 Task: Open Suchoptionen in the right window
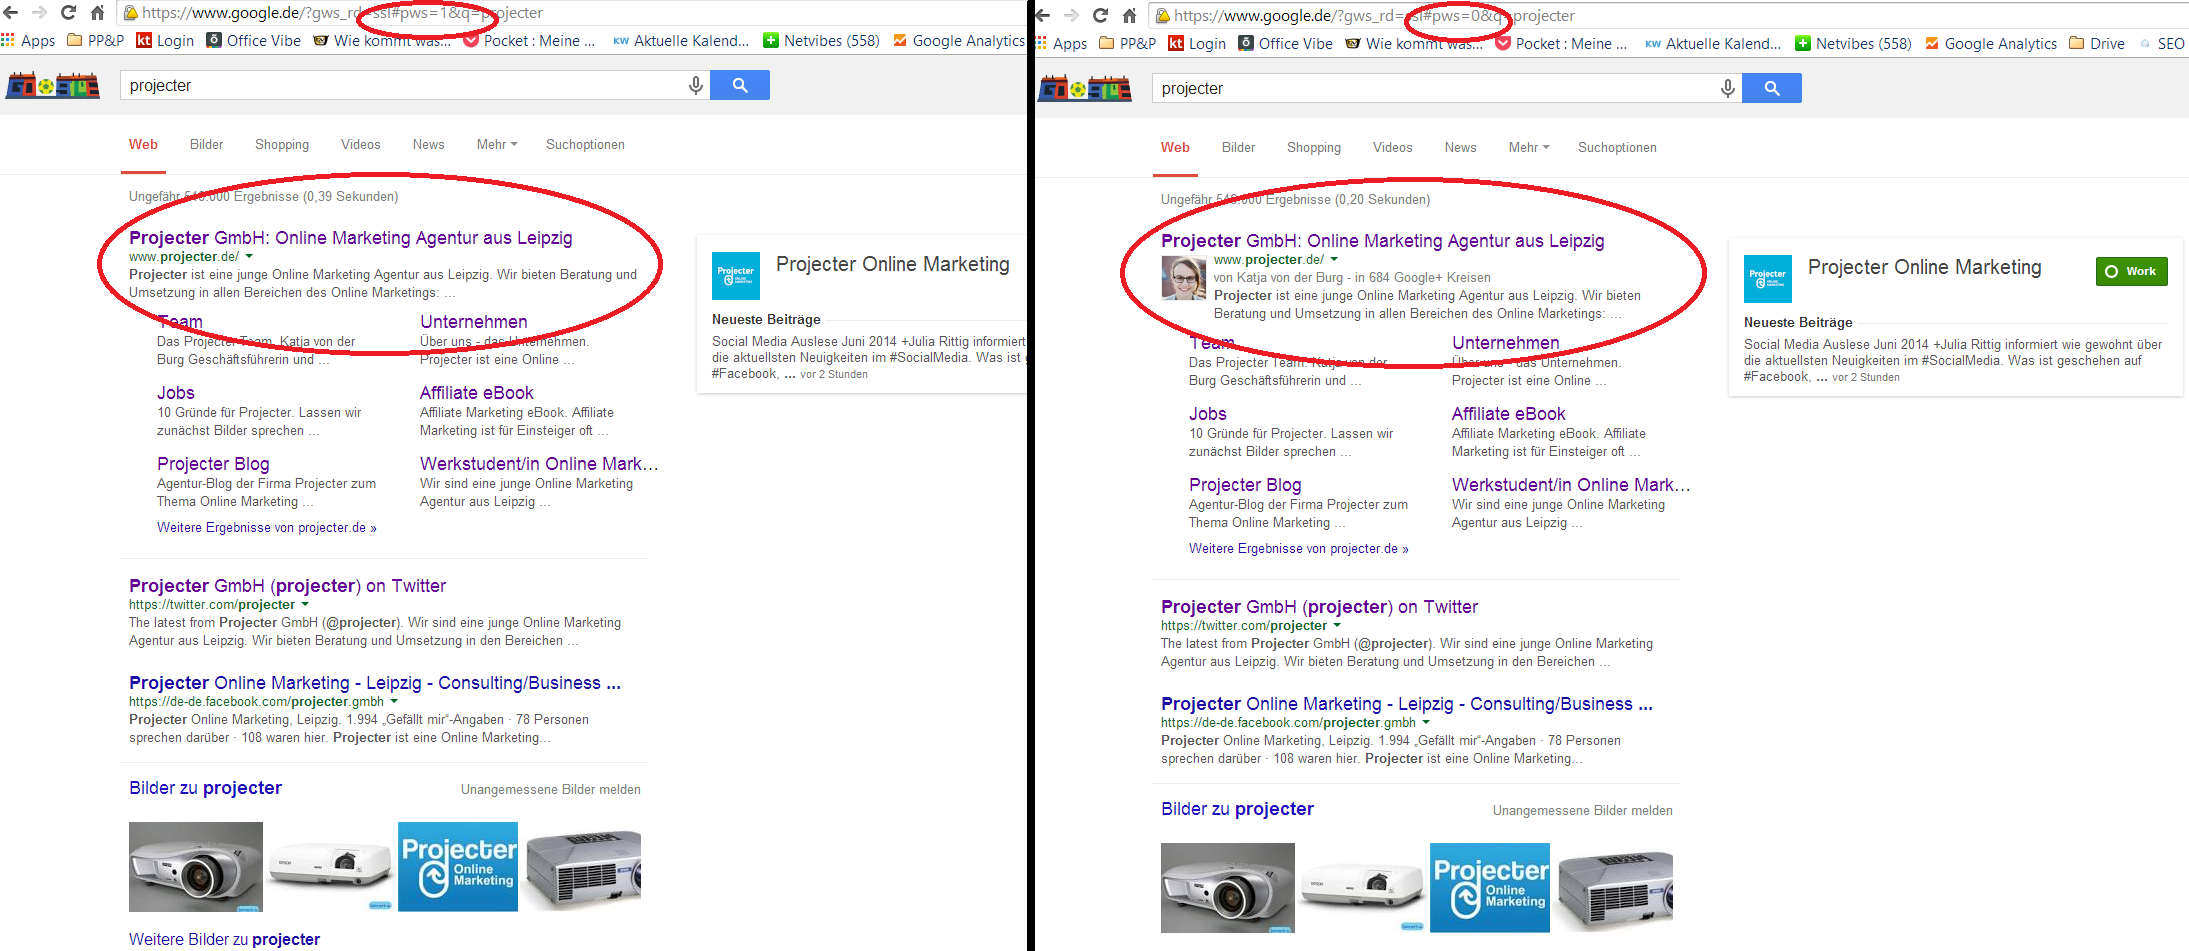point(1617,148)
